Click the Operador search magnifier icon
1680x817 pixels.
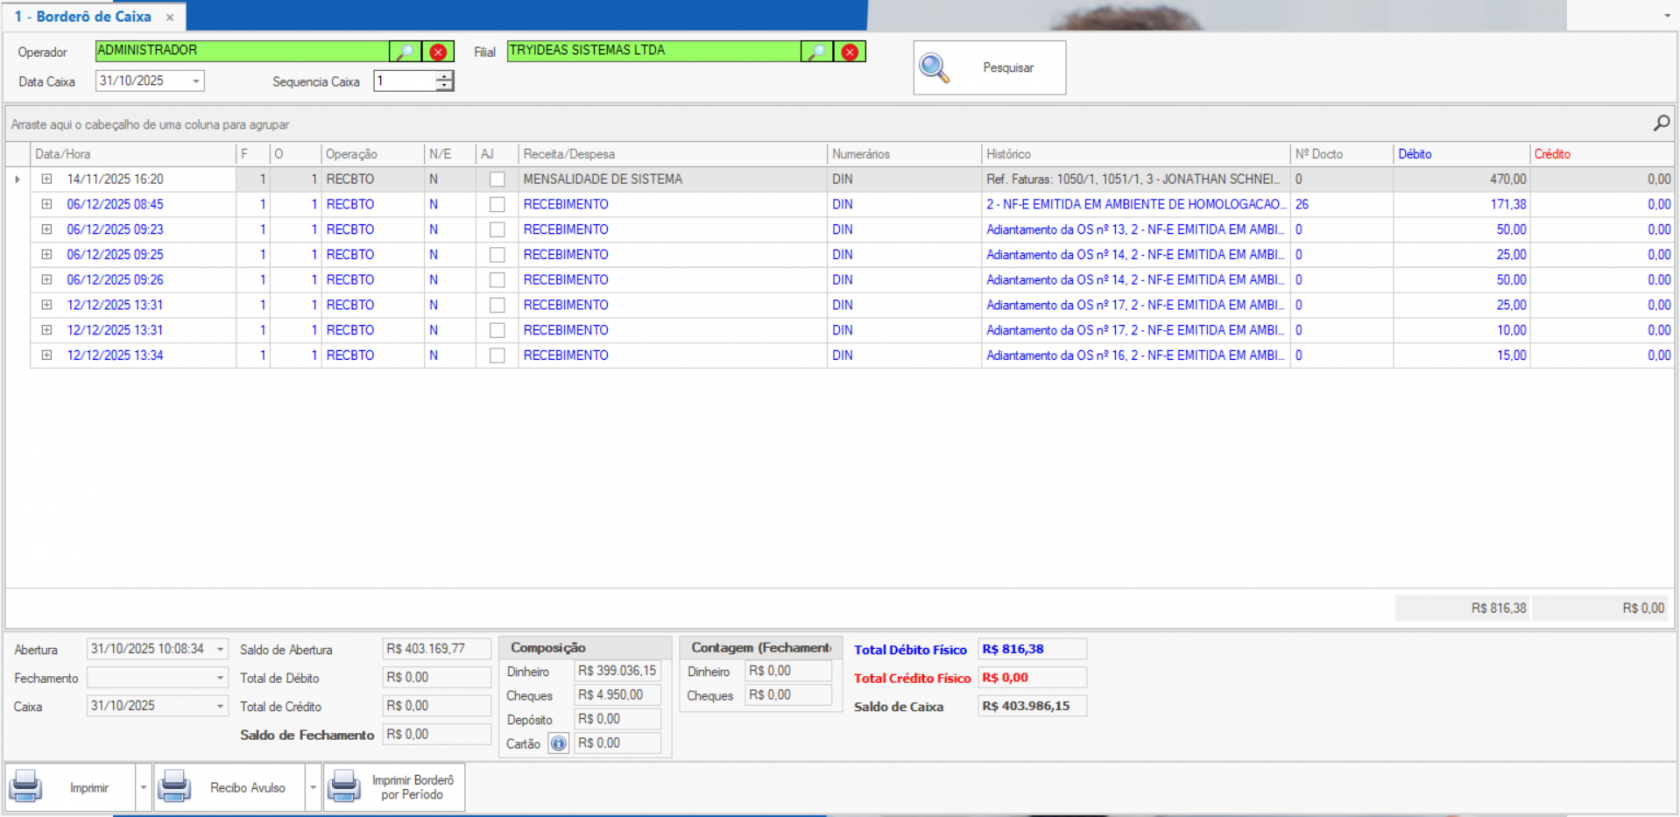(x=404, y=52)
